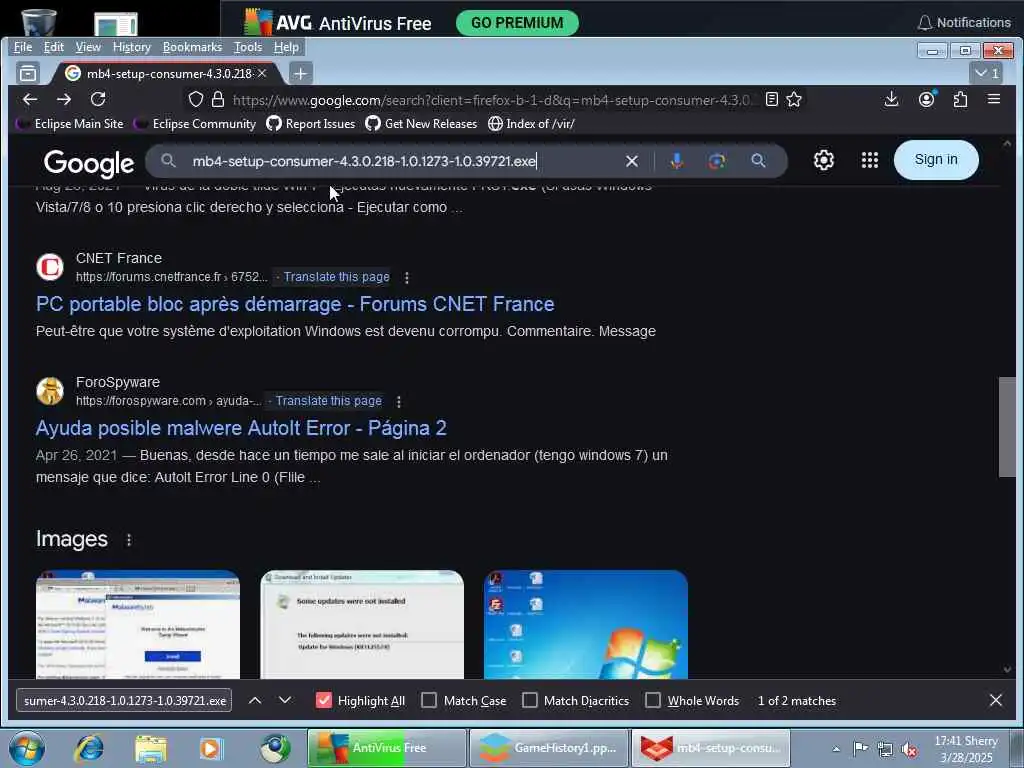Open more options for CNET France result
Screen dimensions: 1024x768
(407, 278)
